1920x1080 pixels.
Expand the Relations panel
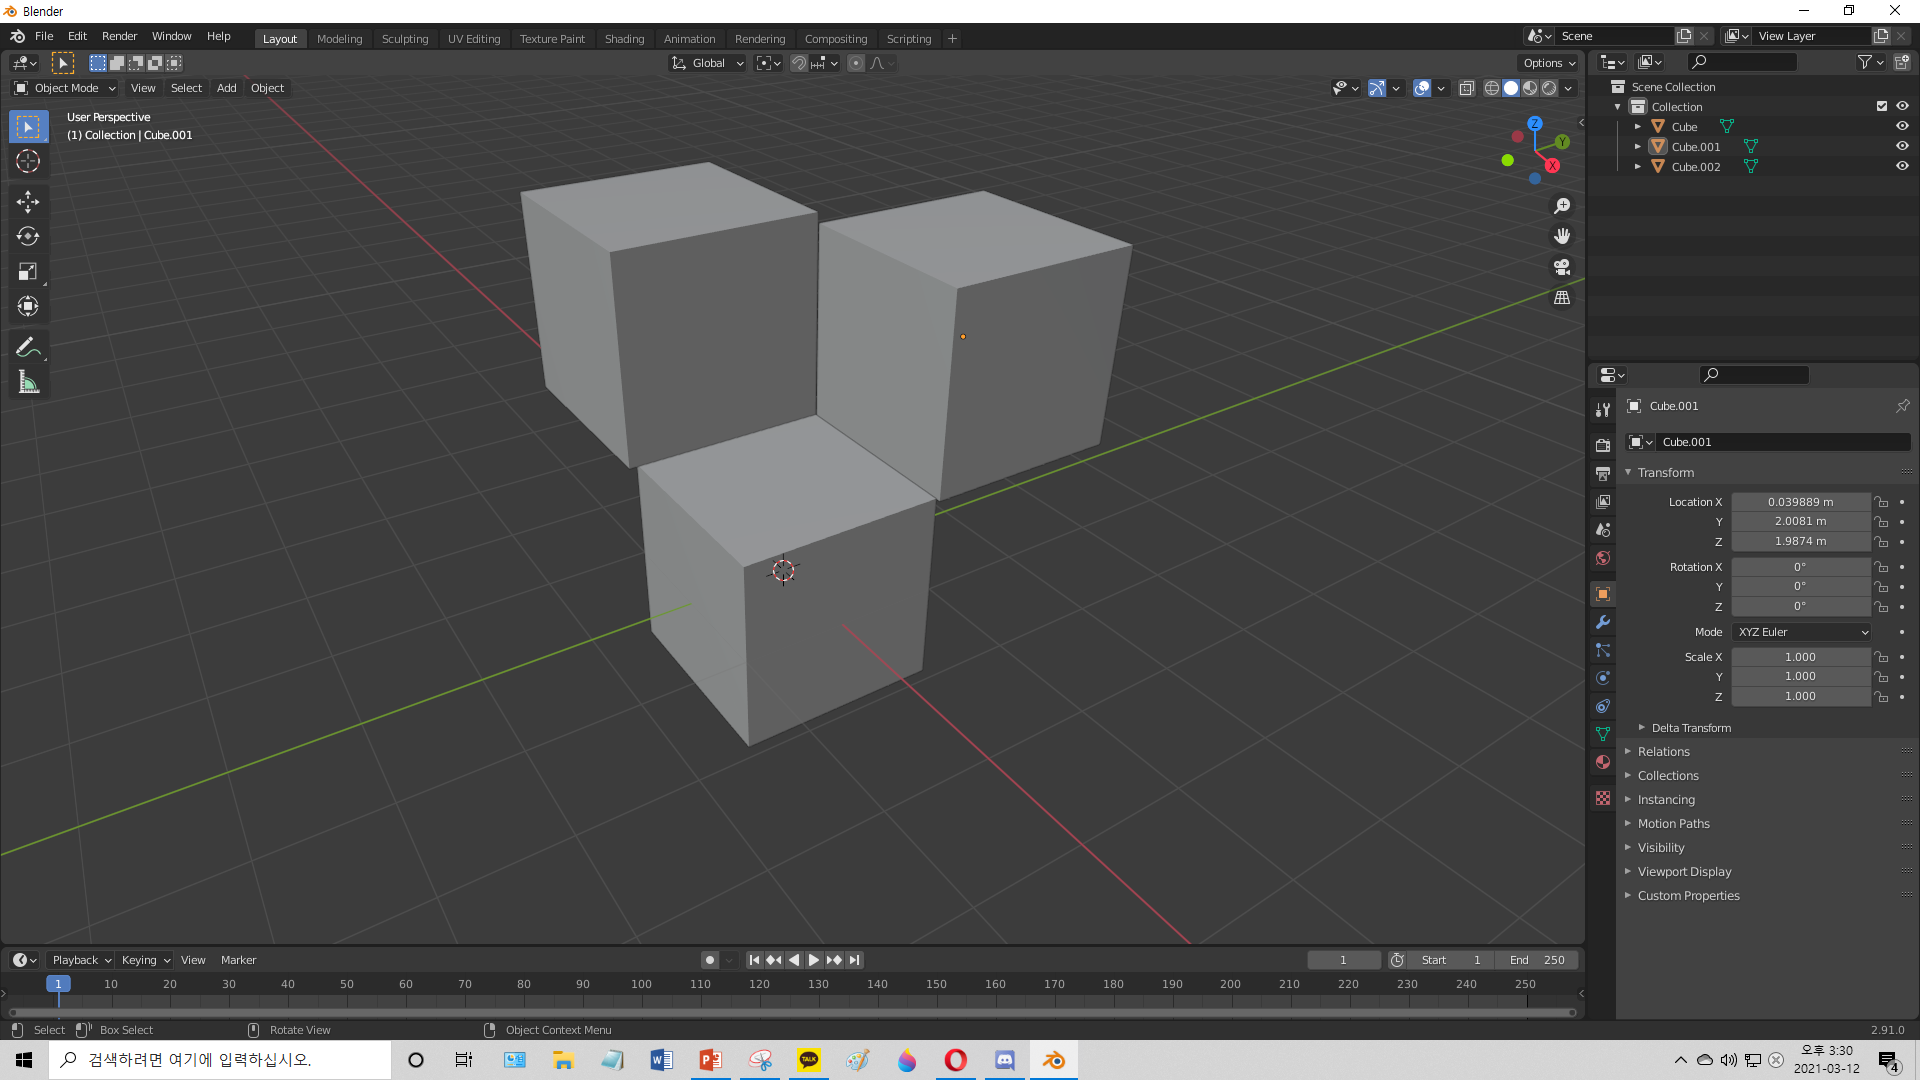click(x=1664, y=752)
